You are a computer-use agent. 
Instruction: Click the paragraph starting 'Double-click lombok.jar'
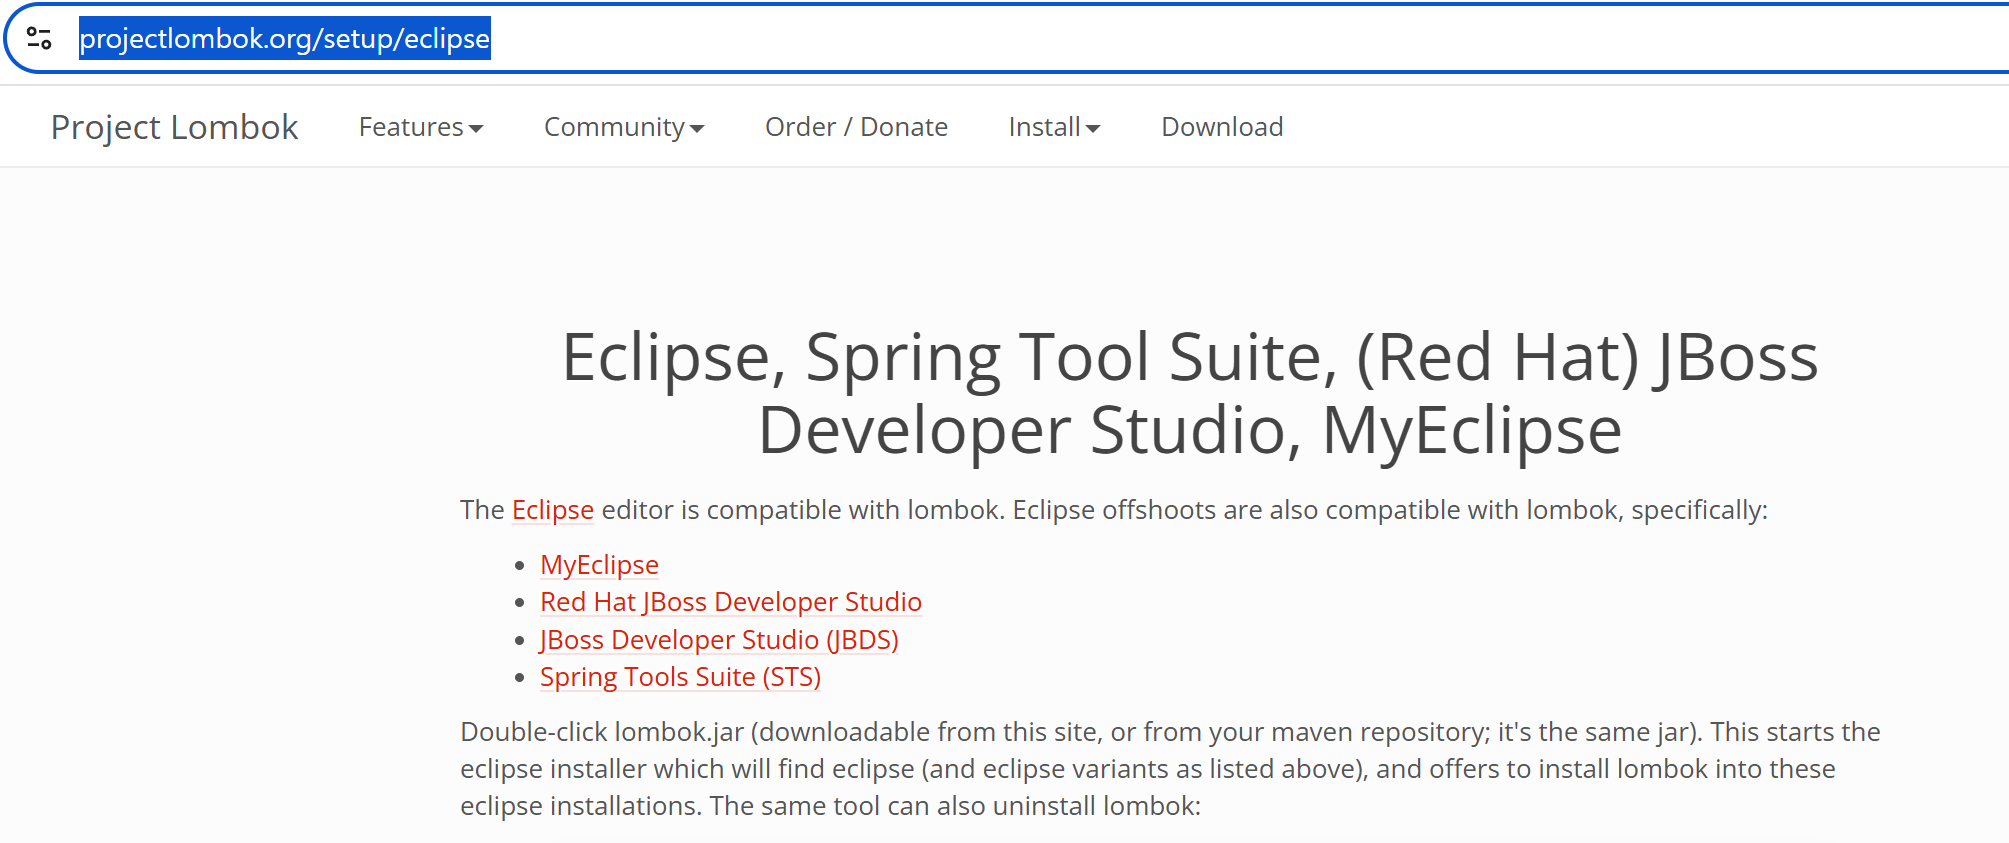1170,769
